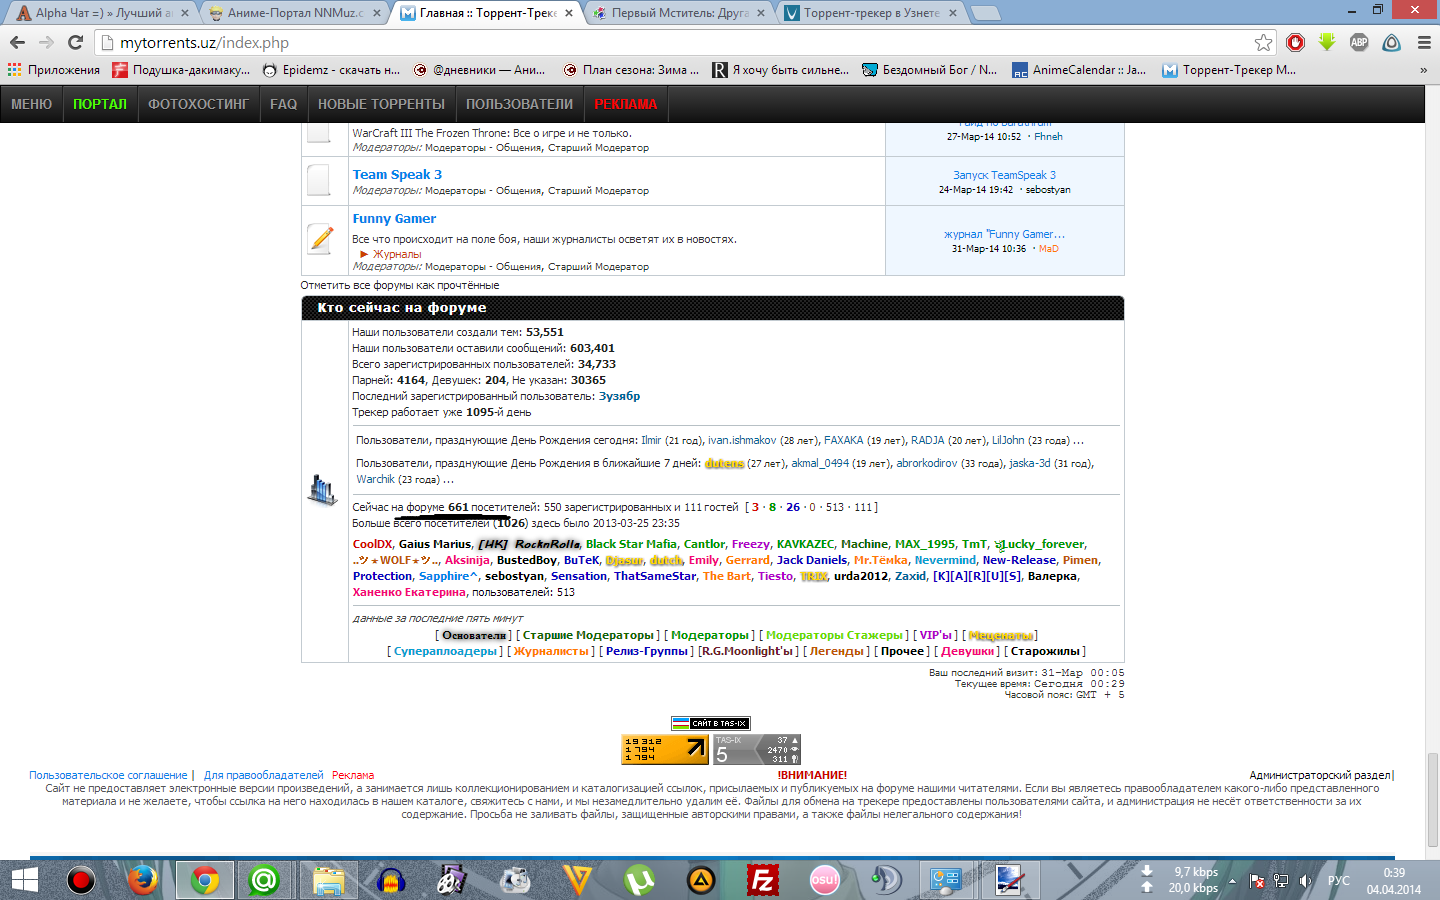Open the Epidemz bookmark
Screen dimensions: 1440x900
click(331, 70)
